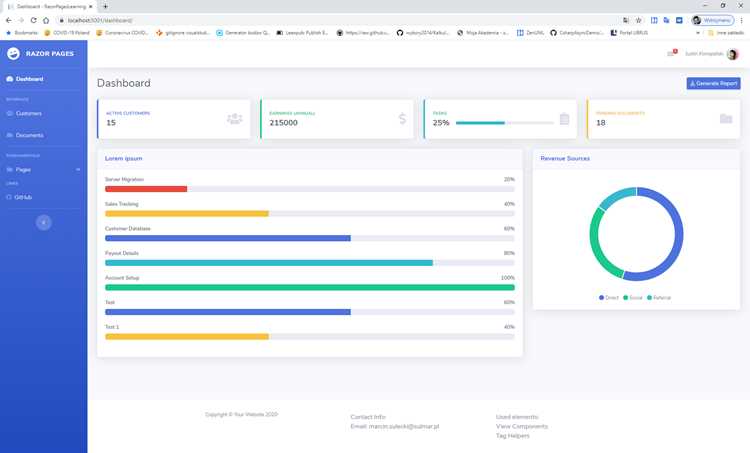Open the Customers sidebar link
This screenshot has height=453, width=750.
24,113
